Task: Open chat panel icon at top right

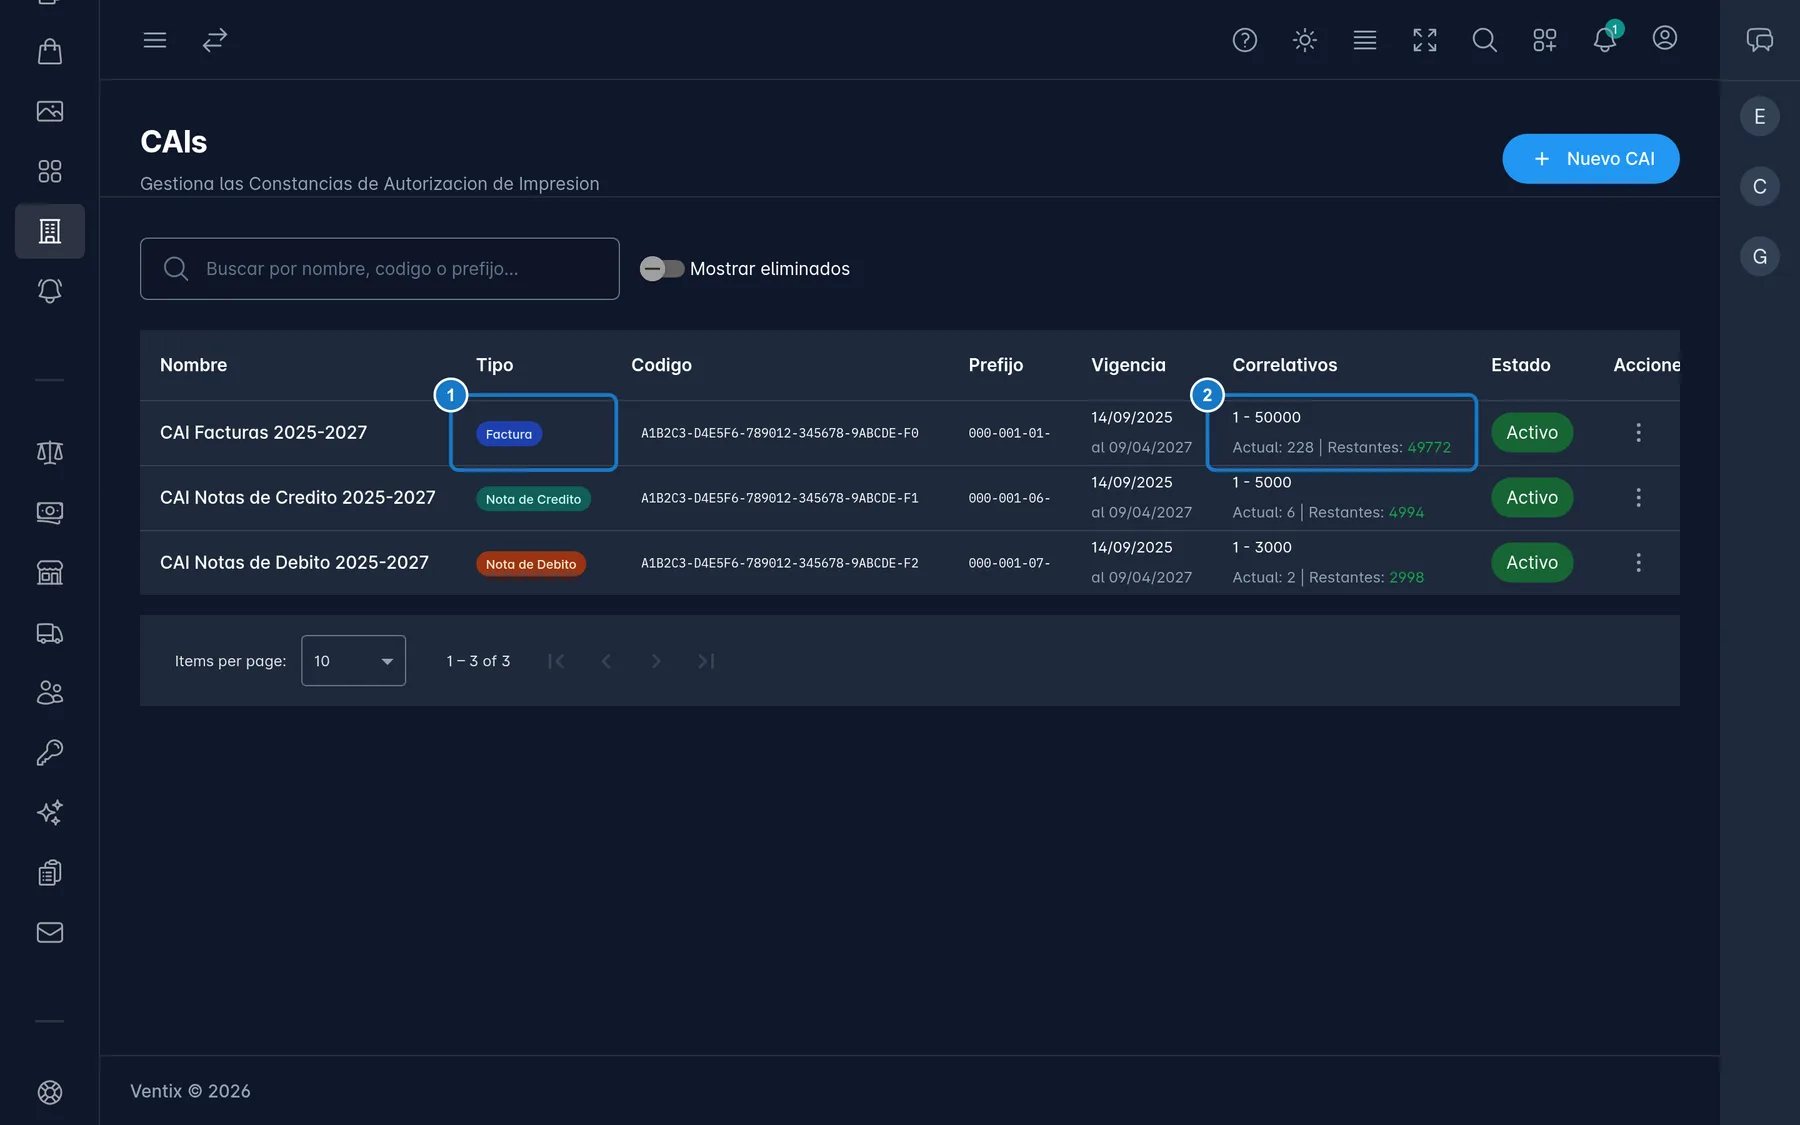Action: [1759, 39]
